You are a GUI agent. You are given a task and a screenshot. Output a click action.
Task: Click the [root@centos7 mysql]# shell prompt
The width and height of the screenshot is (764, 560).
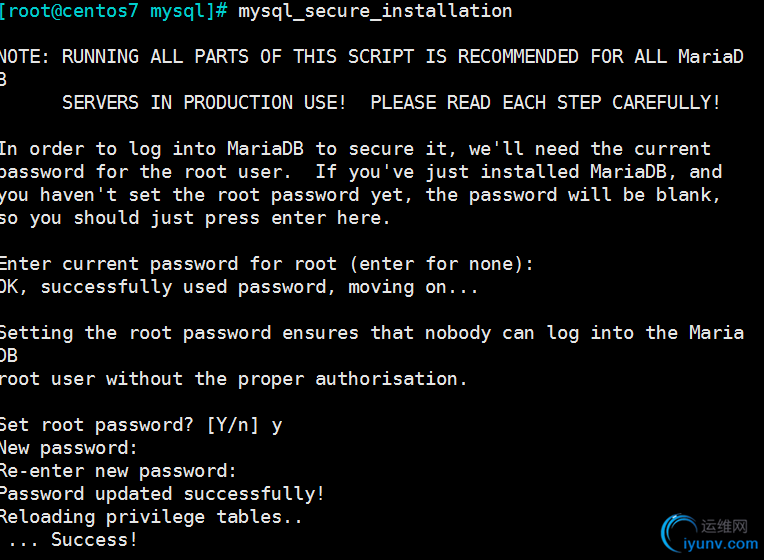[x=115, y=11]
